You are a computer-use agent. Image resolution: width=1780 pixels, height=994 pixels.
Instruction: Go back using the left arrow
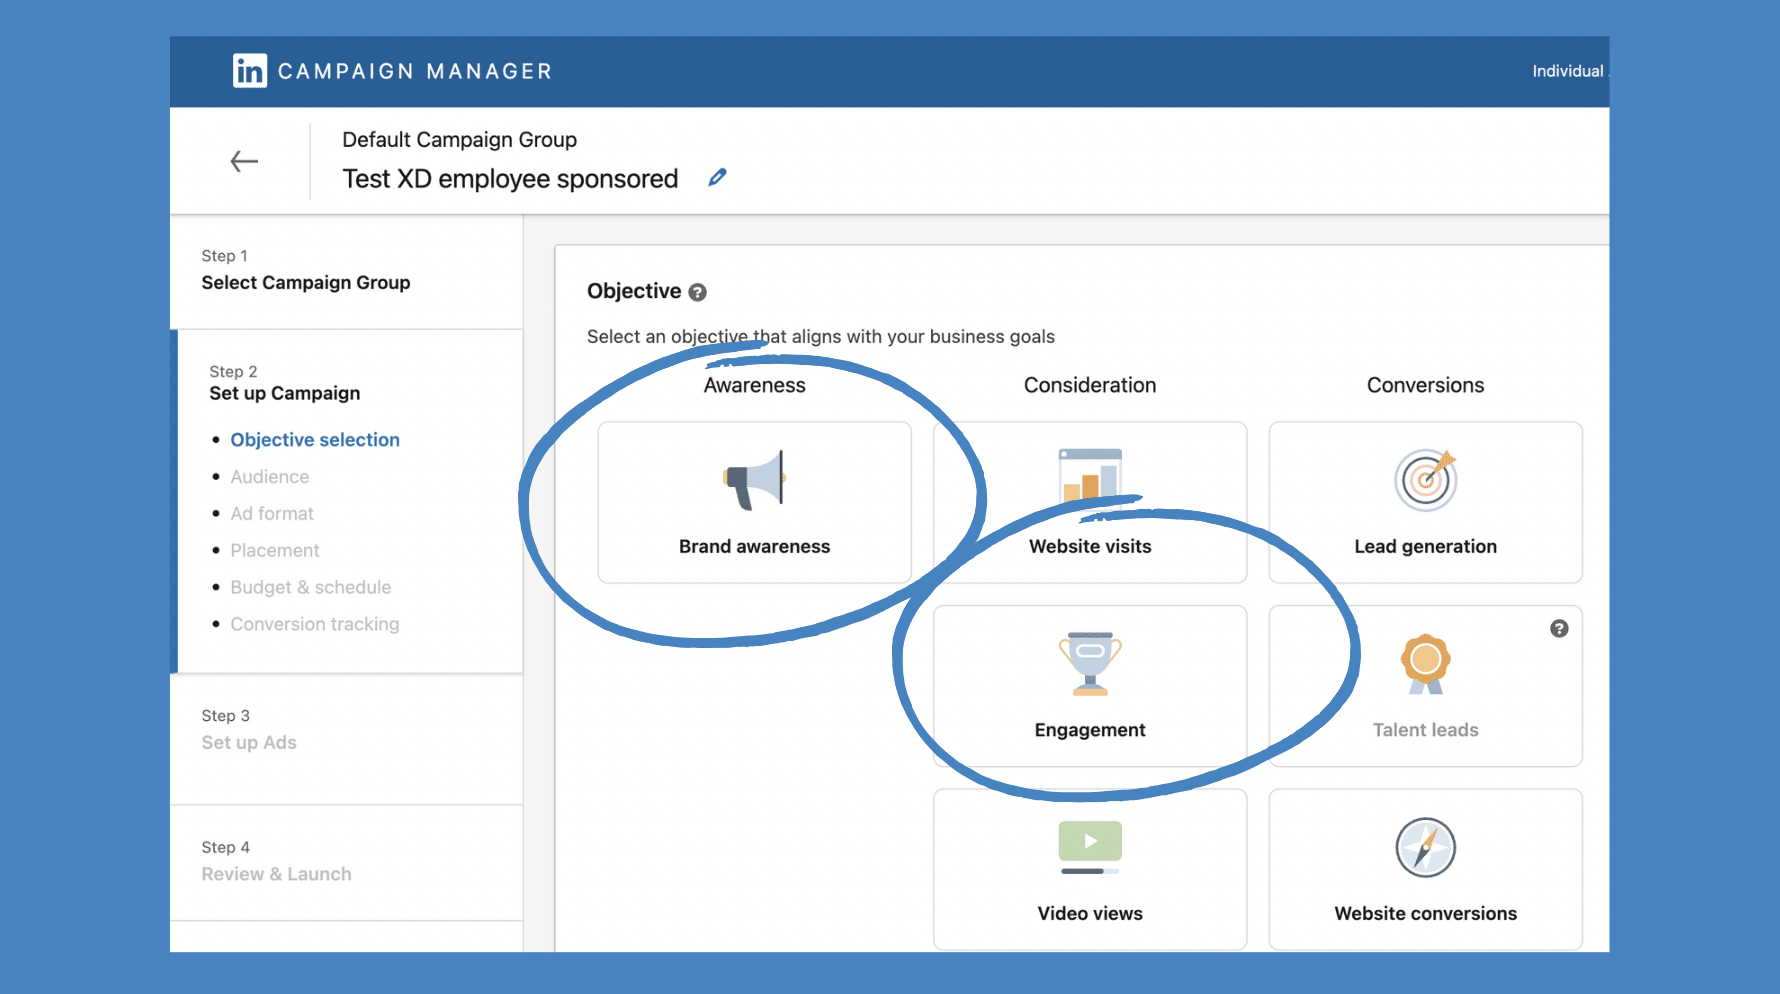[244, 161]
